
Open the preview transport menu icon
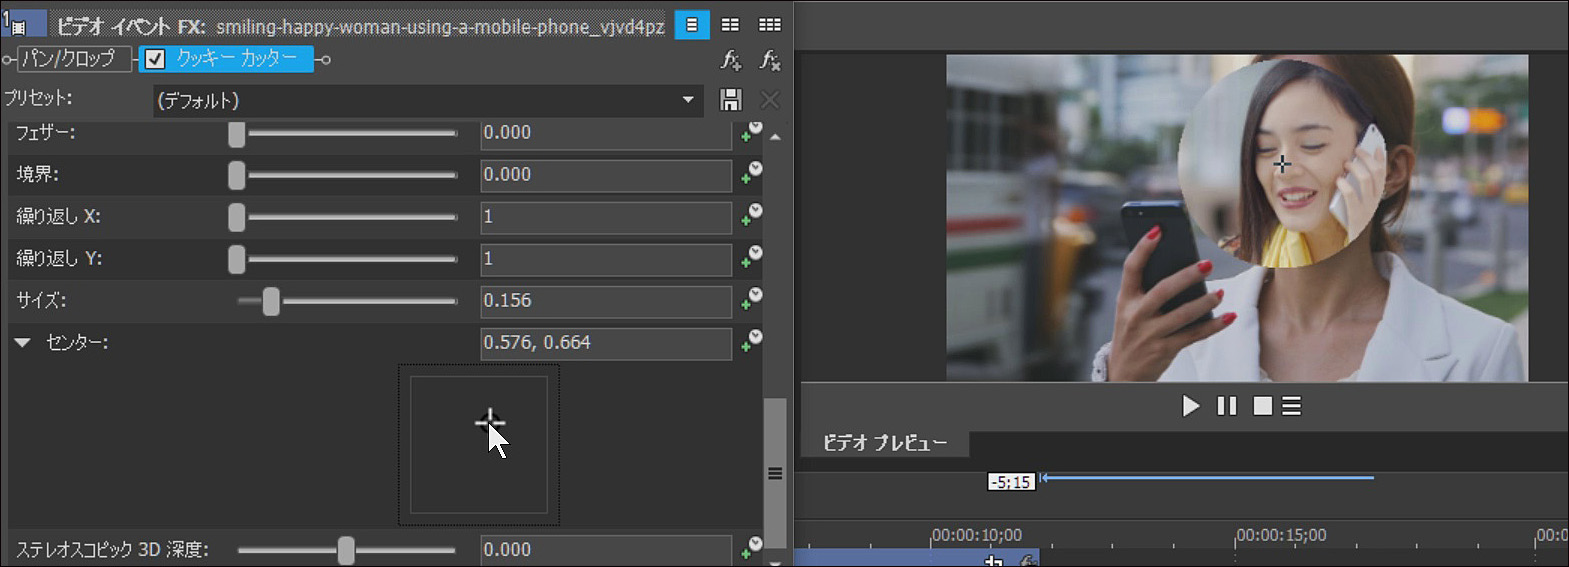coord(1292,406)
